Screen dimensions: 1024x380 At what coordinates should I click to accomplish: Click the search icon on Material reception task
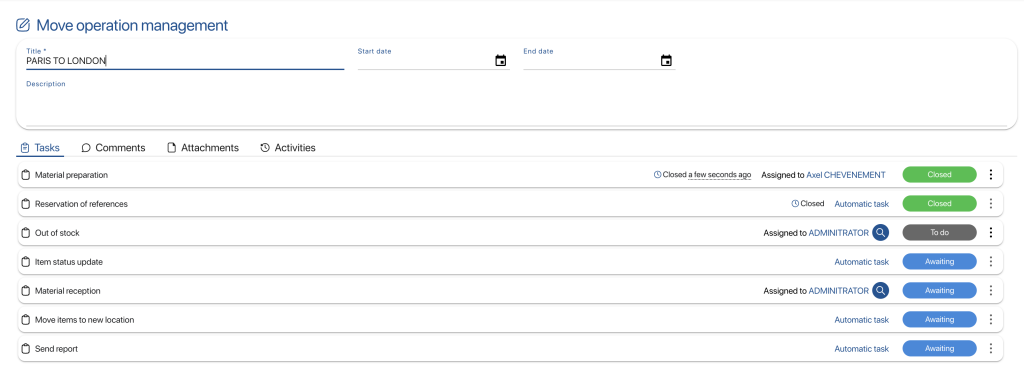point(881,291)
